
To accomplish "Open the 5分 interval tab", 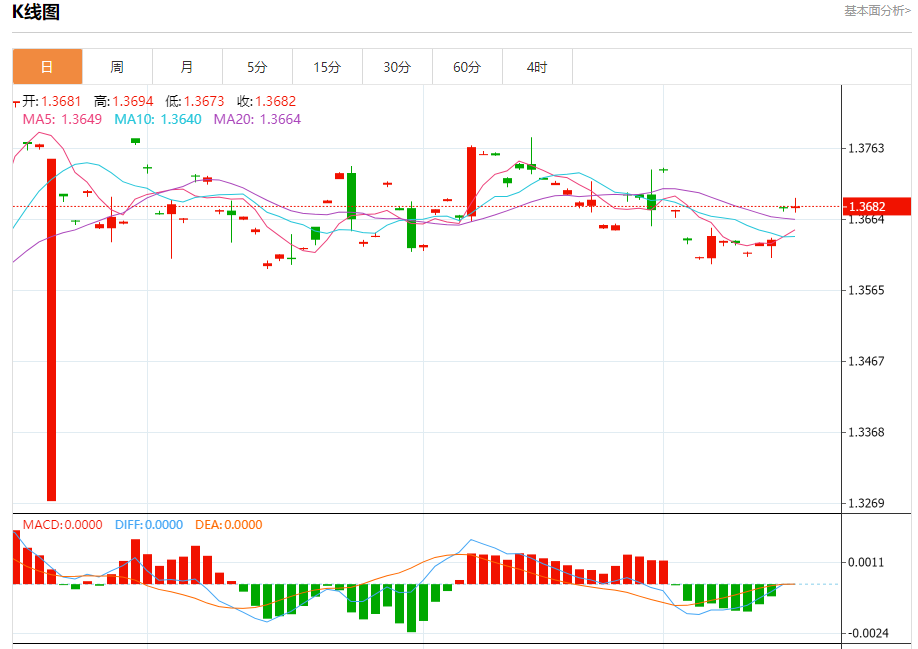I will [257, 67].
